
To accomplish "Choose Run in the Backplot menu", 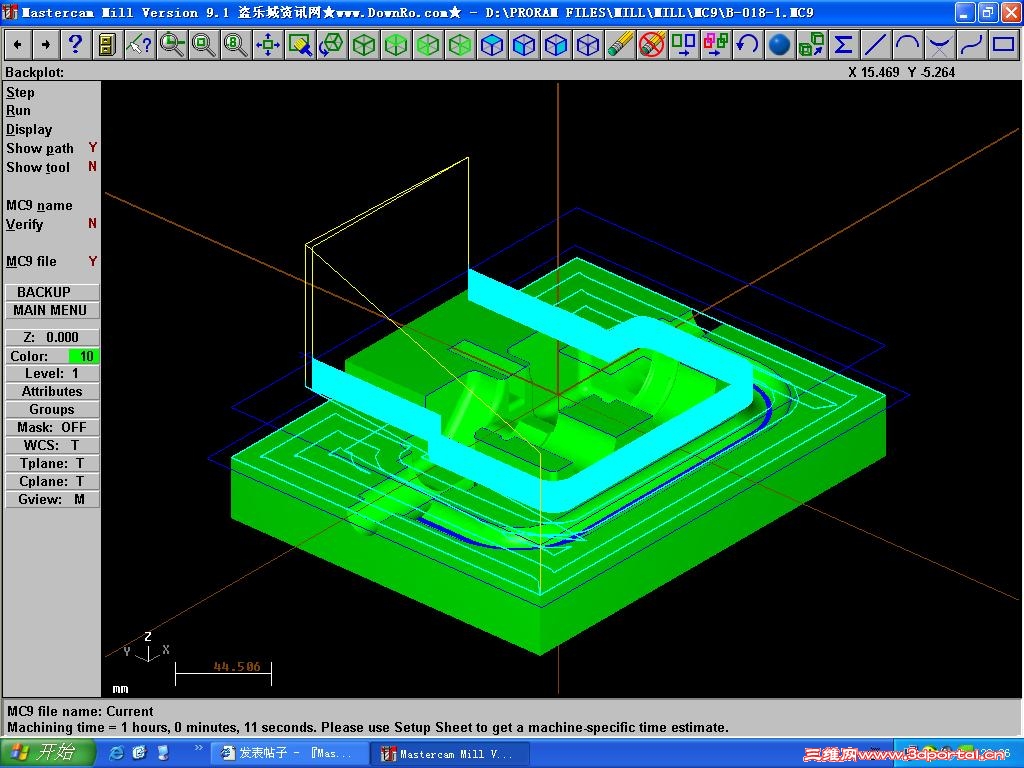I will (x=18, y=110).
